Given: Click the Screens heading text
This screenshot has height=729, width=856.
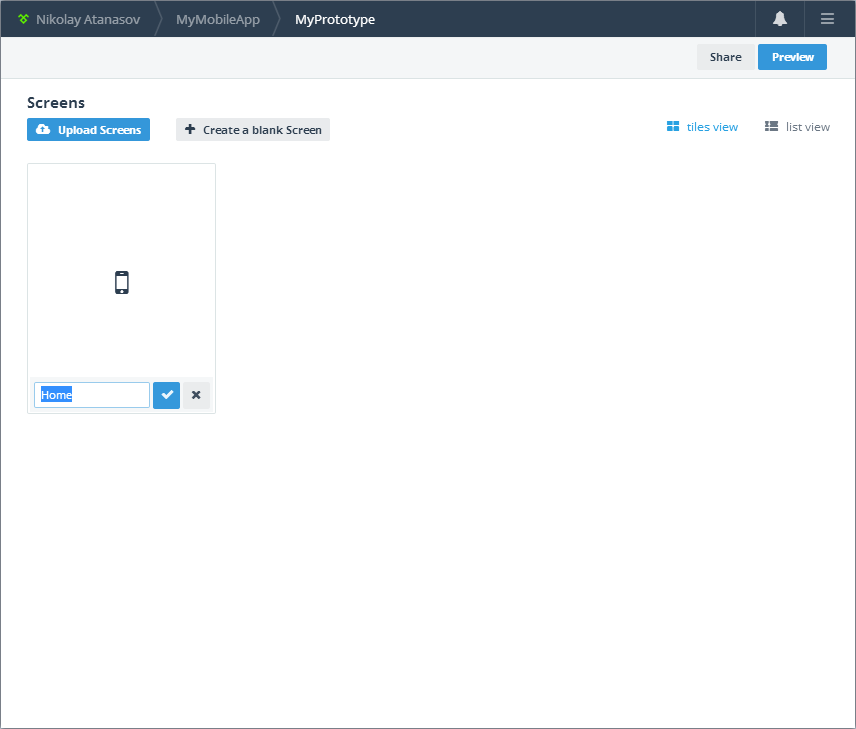Looking at the screenshot, I should tap(56, 103).
